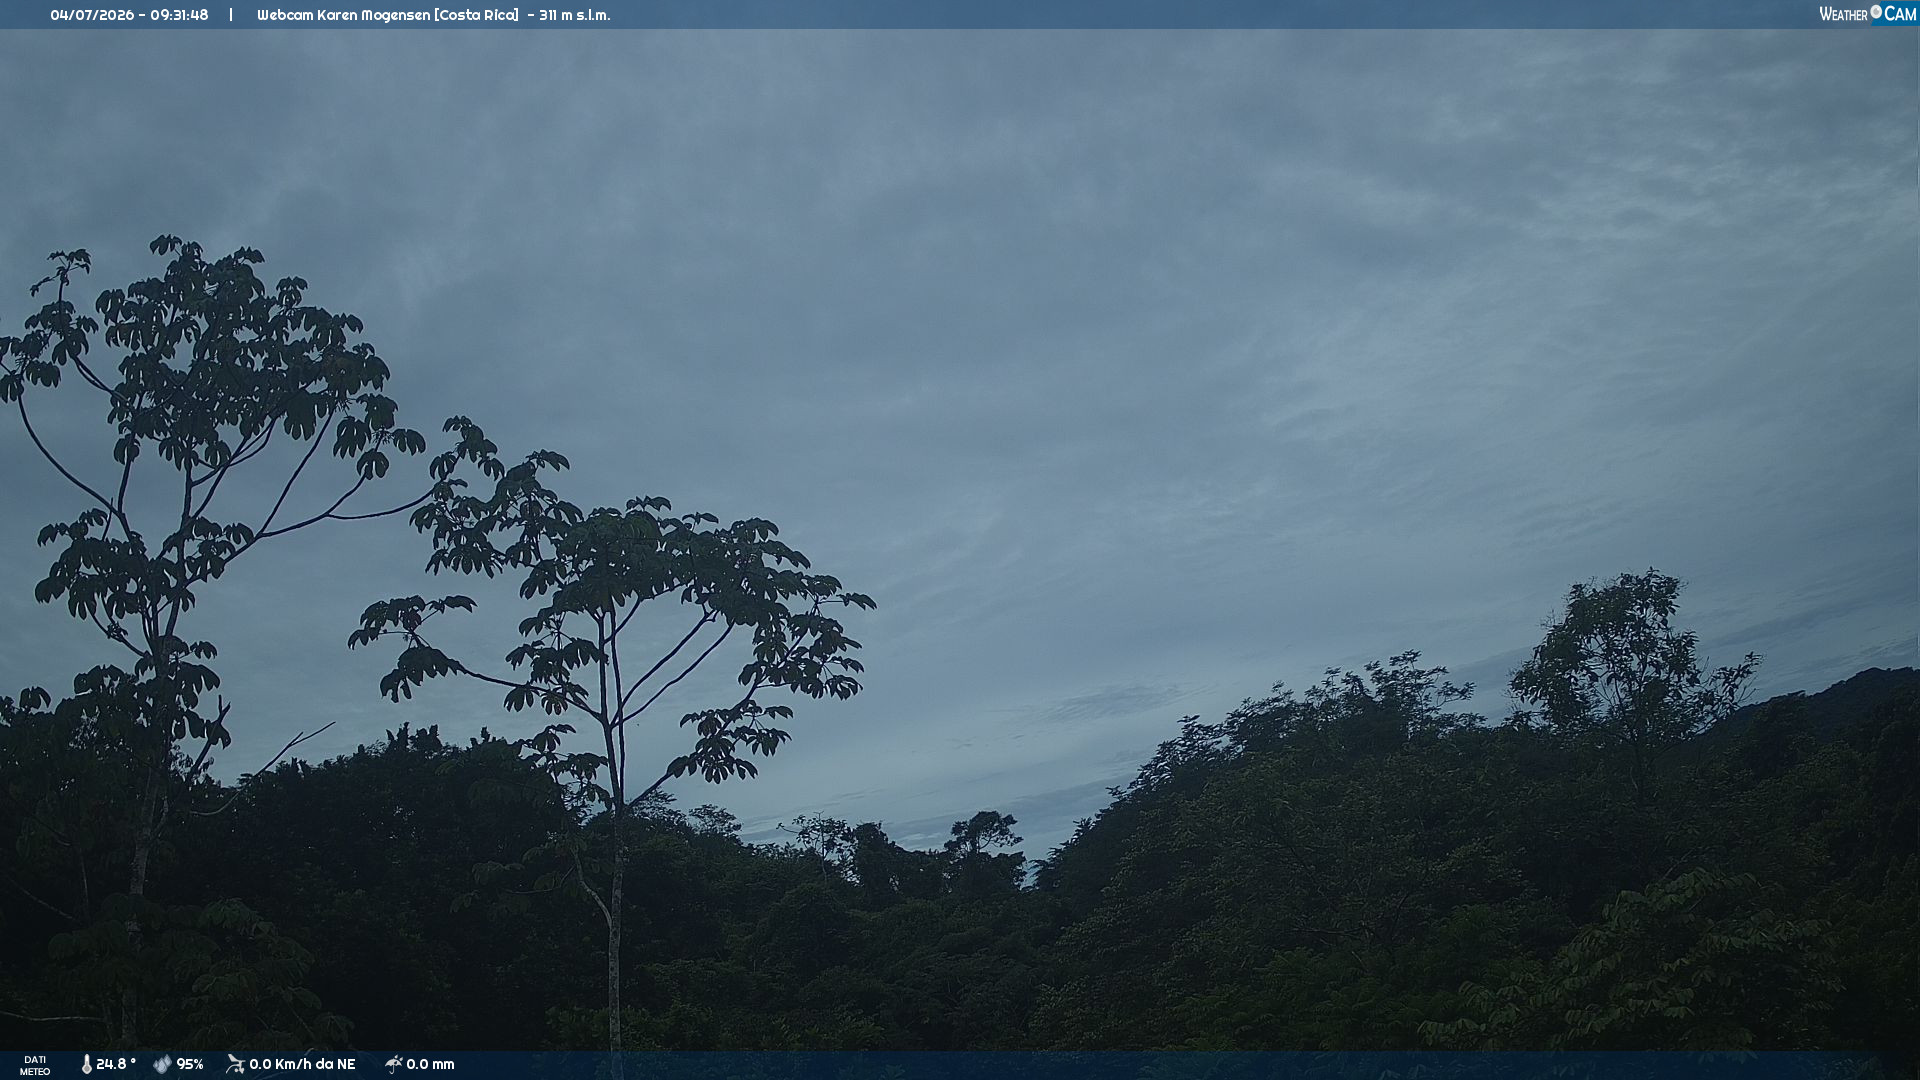Select the timestamp 04/07/2026 - 09:31:48
Image resolution: width=1920 pixels, height=1080 pixels.
[129, 15]
